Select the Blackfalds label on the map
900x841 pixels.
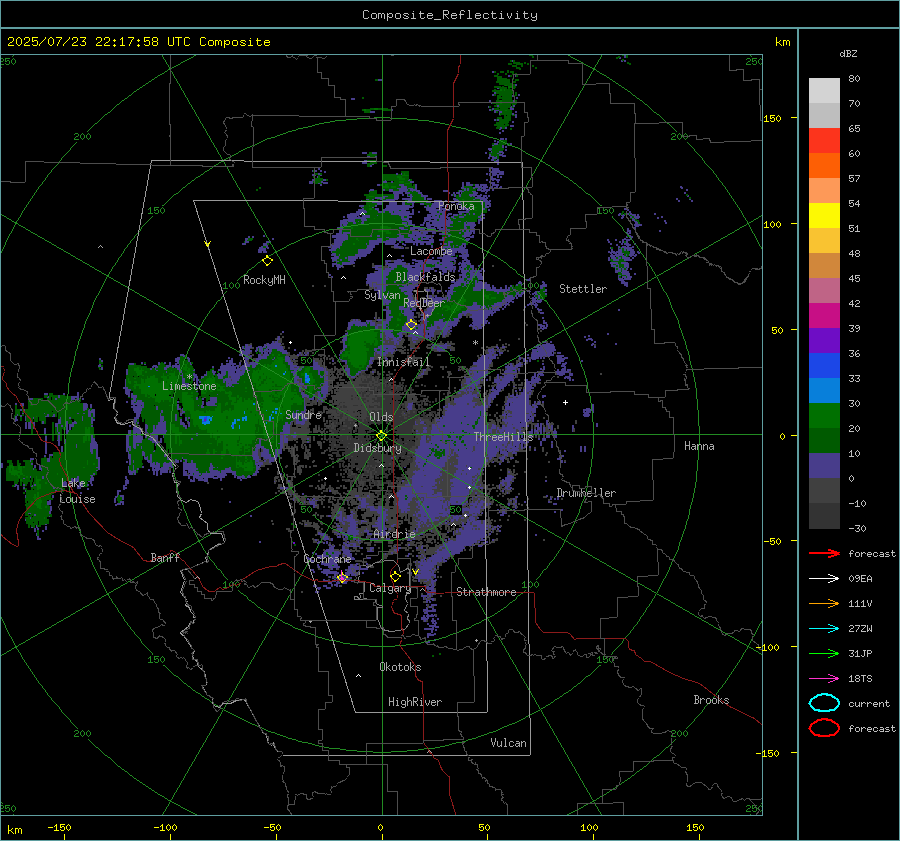425,277
